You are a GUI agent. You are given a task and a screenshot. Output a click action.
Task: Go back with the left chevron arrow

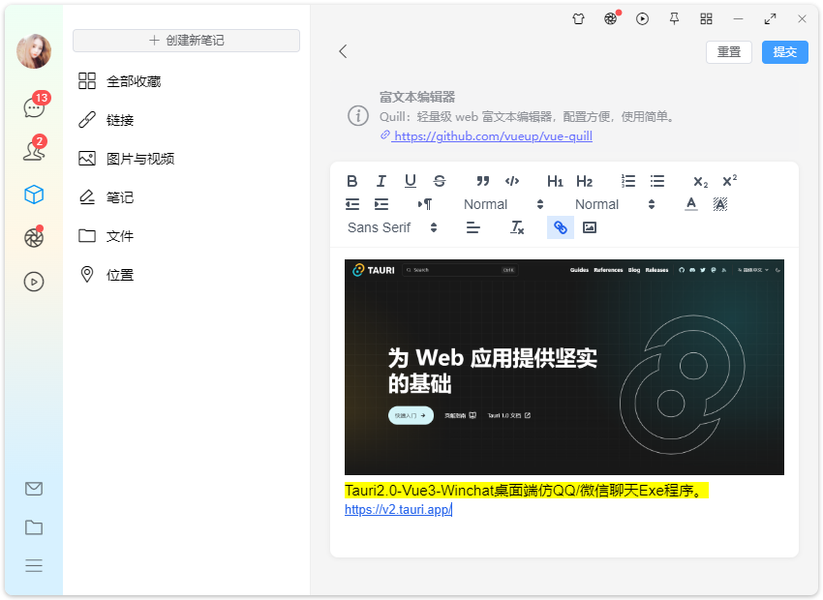343,51
